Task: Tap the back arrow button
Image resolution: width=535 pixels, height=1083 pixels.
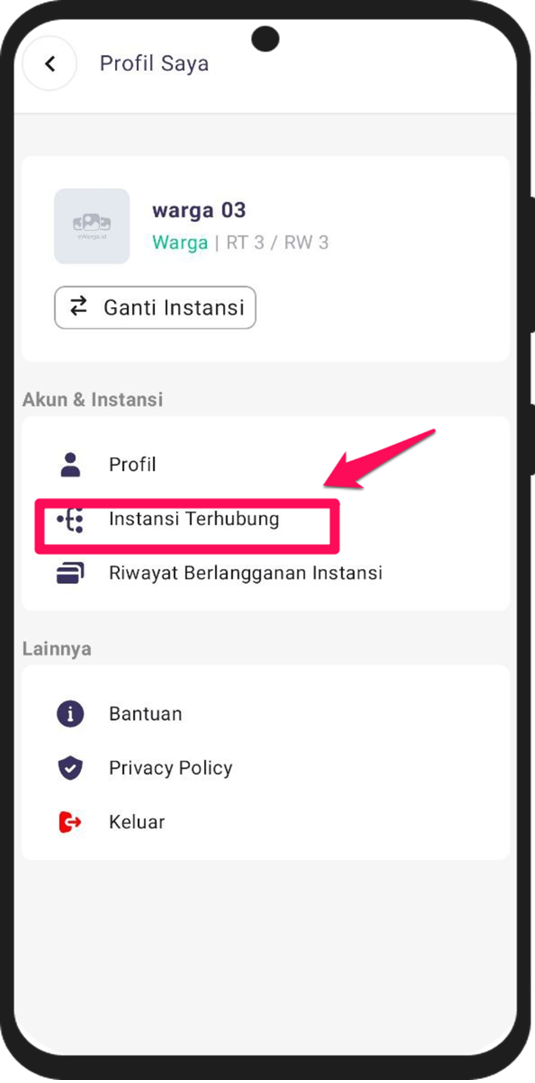Action: pyautogui.click(x=49, y=64)
